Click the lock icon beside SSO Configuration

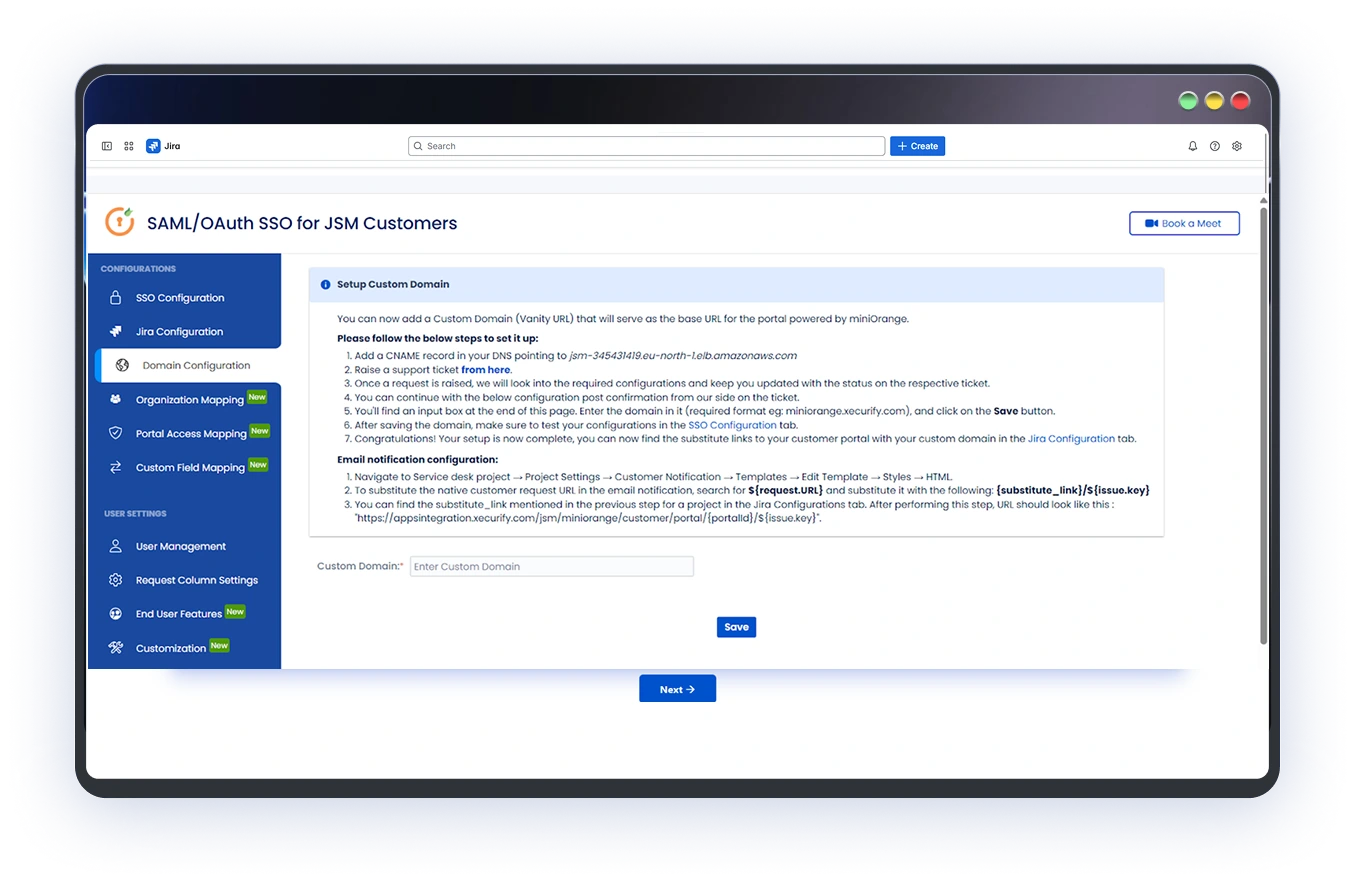pyautogui.click(x=115, y=298)
